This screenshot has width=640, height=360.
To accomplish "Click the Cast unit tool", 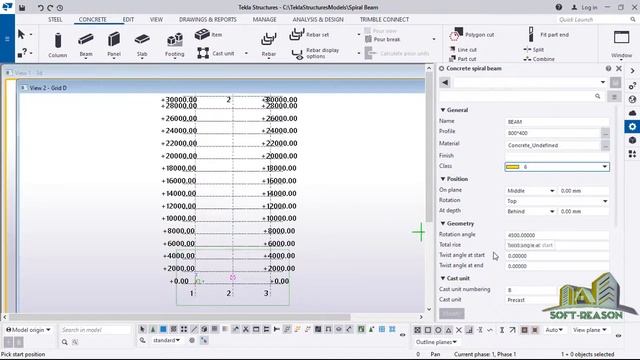I will pyautogui.click(x=216, y=53).
